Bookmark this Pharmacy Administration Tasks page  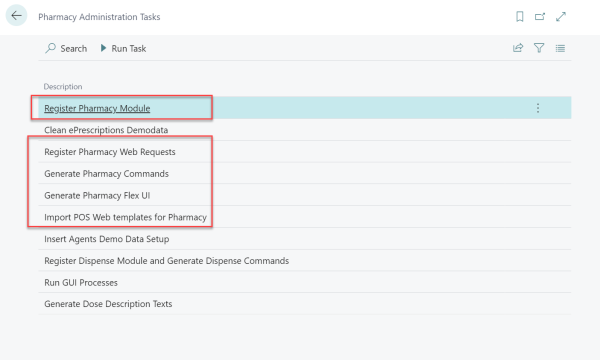[520, 16]
